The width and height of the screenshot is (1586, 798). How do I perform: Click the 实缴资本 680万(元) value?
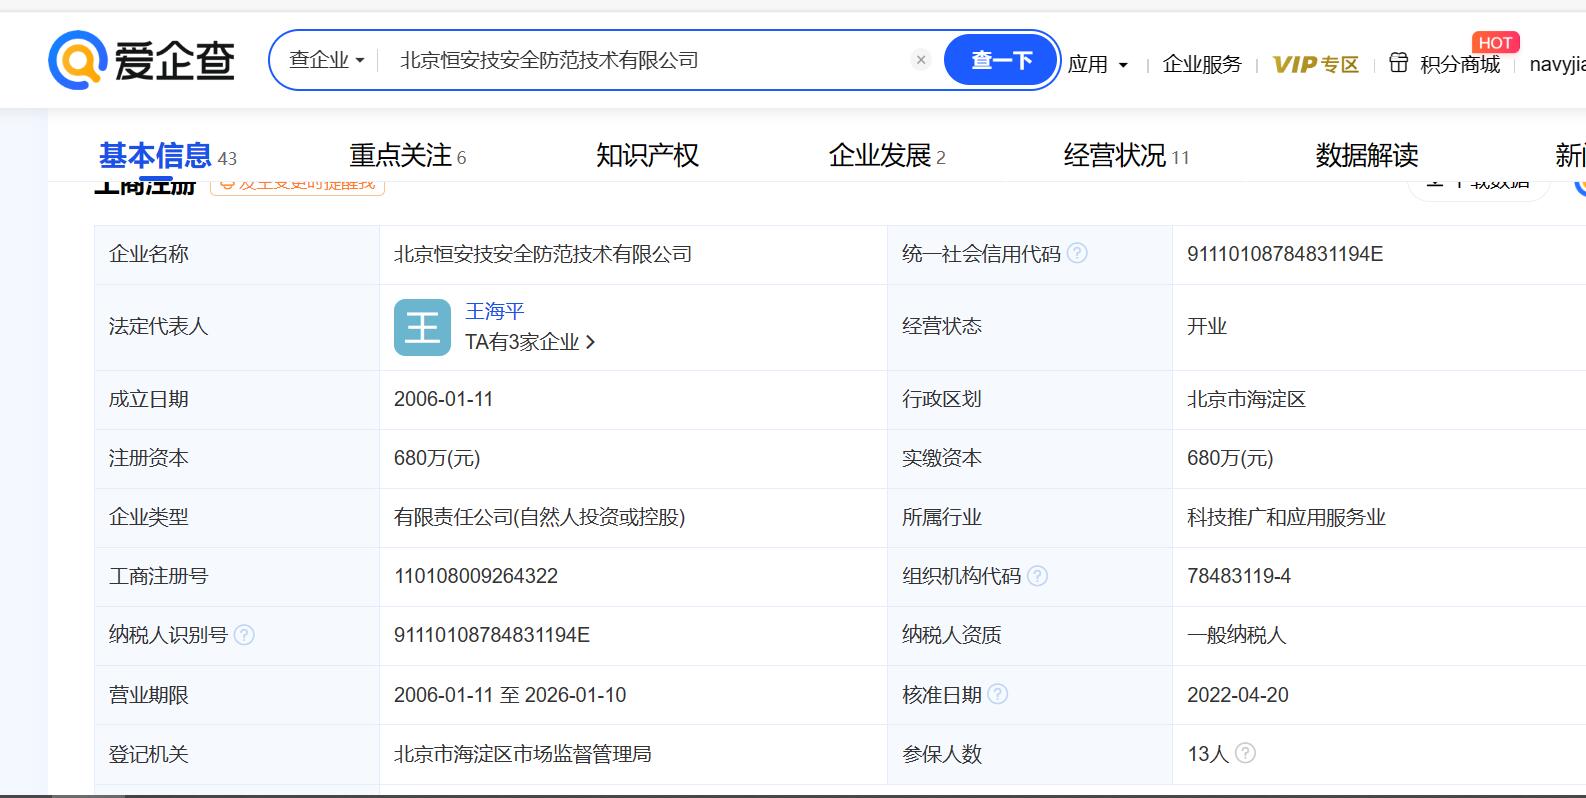[x=1230, y=458]
